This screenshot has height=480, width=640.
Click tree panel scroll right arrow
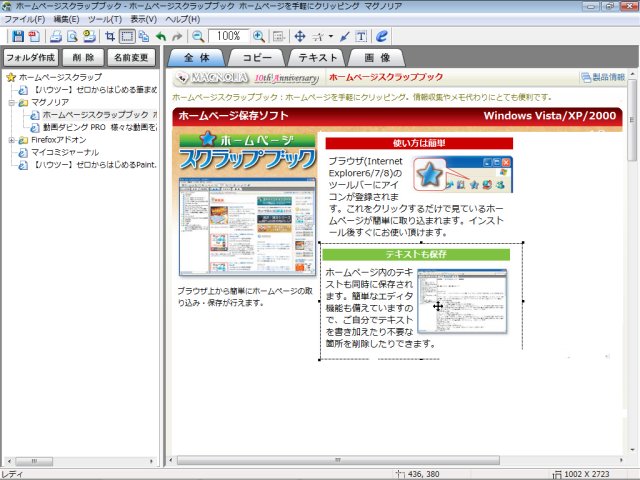(x=152, y=461)
